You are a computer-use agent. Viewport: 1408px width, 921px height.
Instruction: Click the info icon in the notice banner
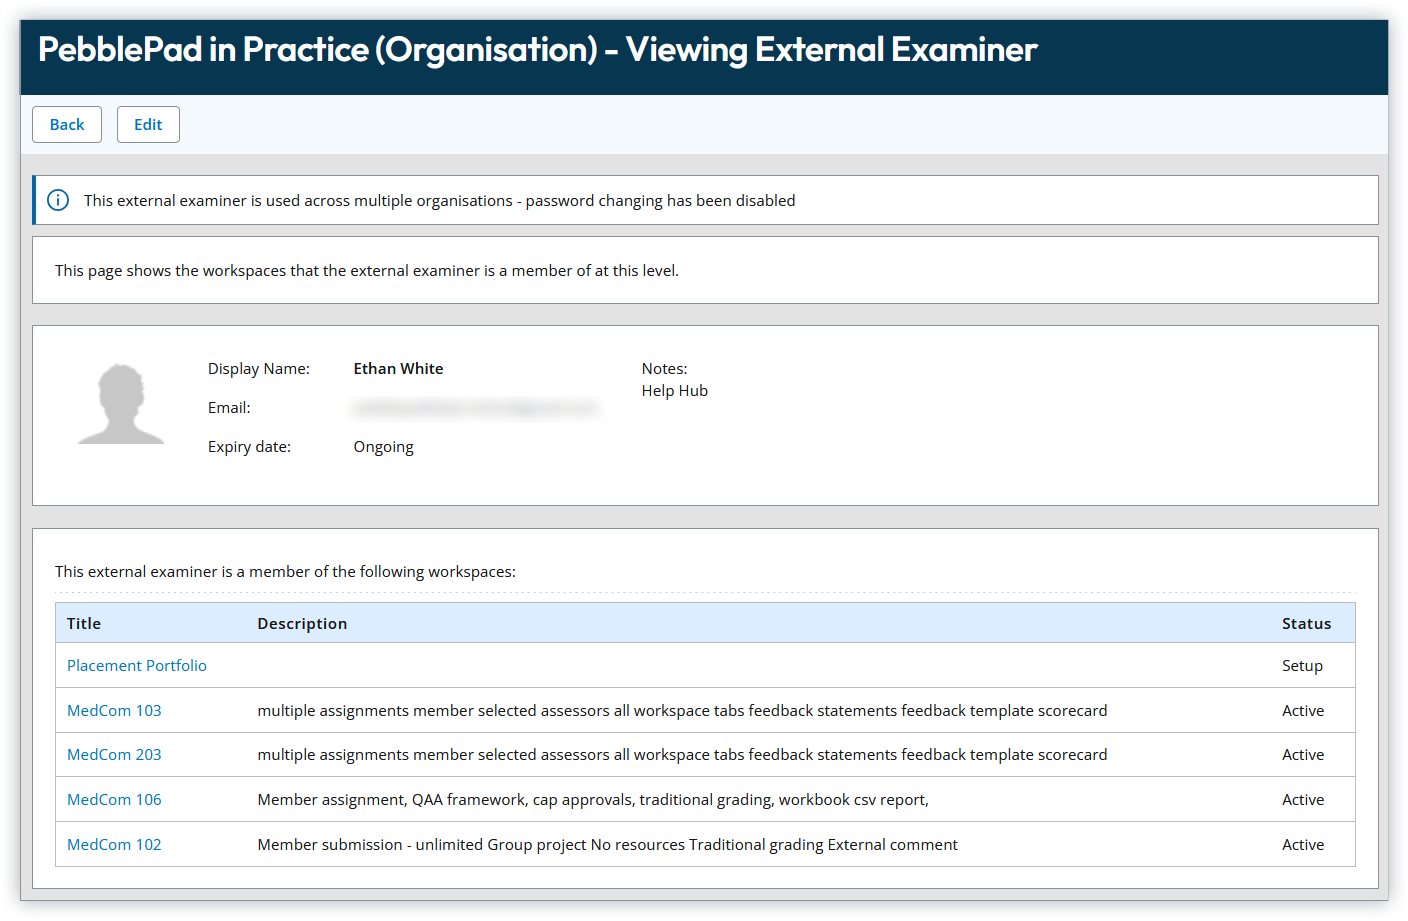pos(58,200)
